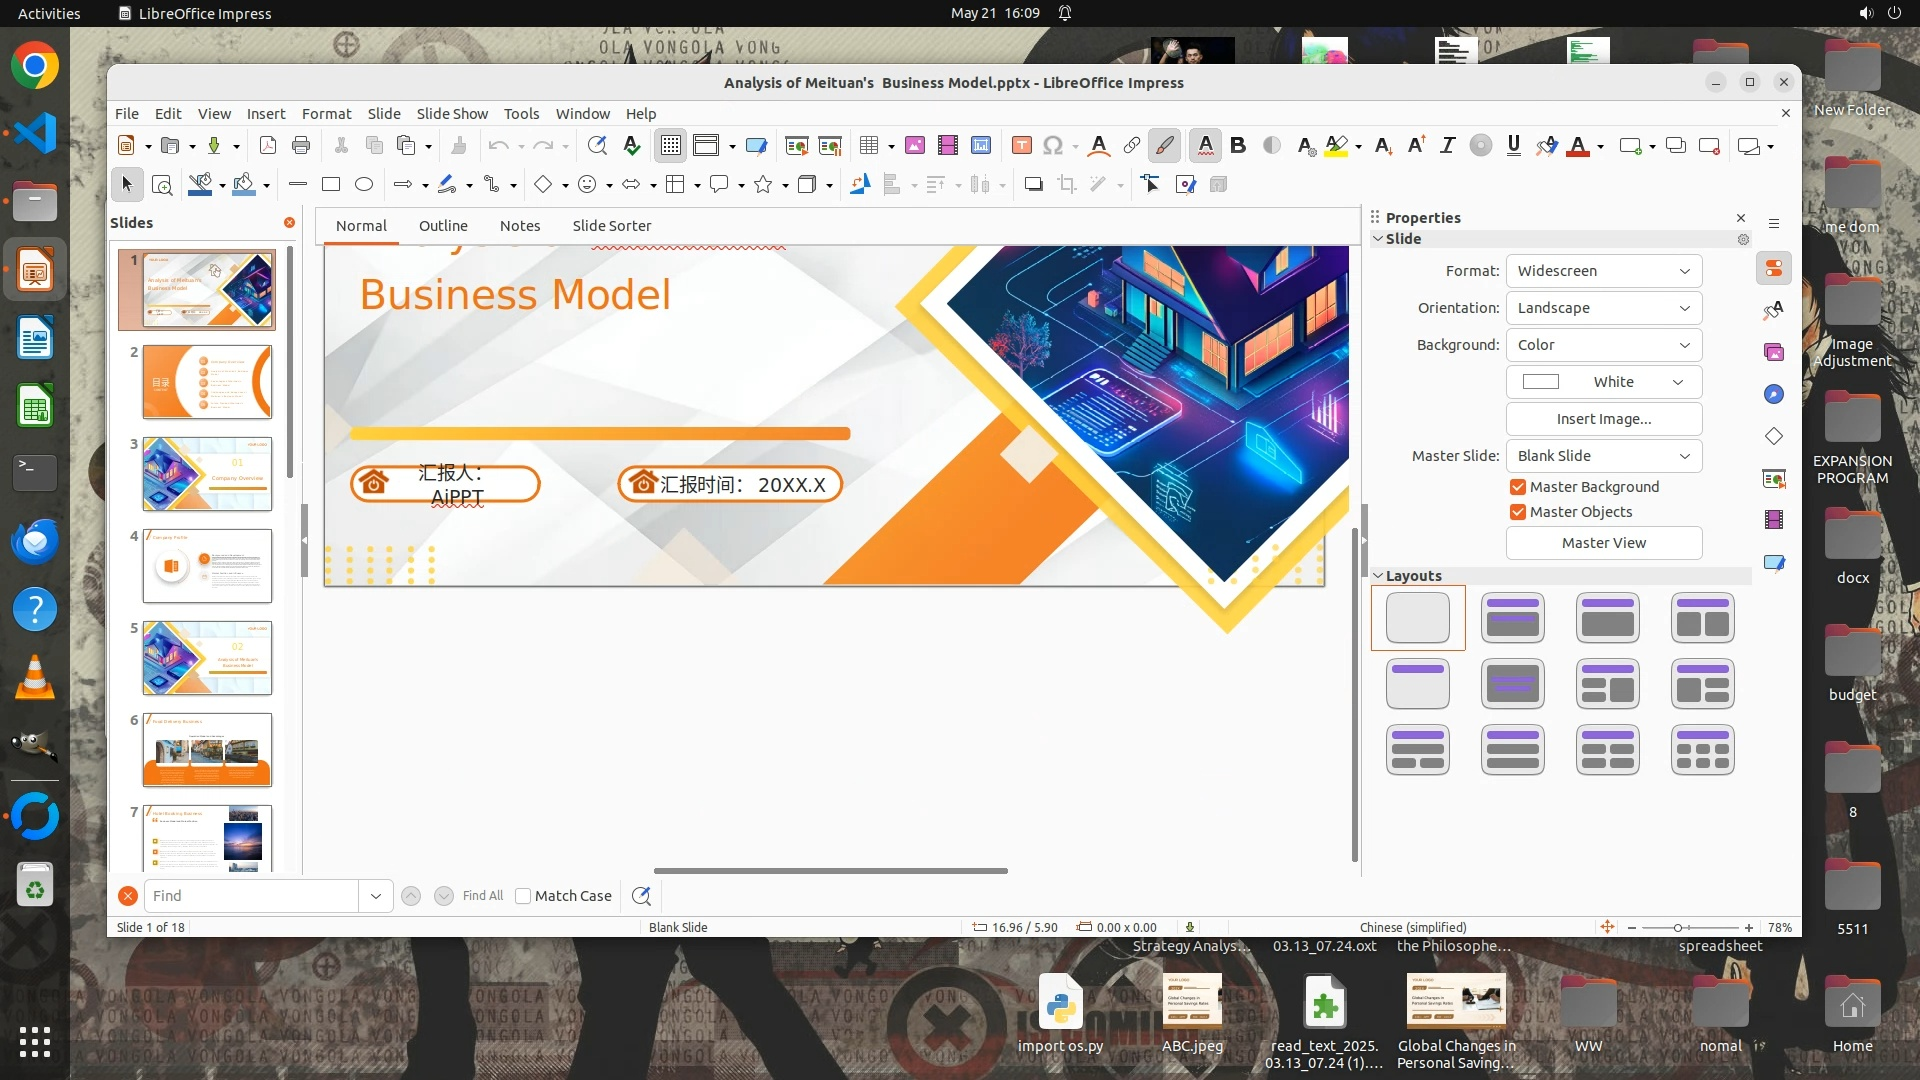
Task: Open the White background color picker
Action: click(x=1603, y=382)
